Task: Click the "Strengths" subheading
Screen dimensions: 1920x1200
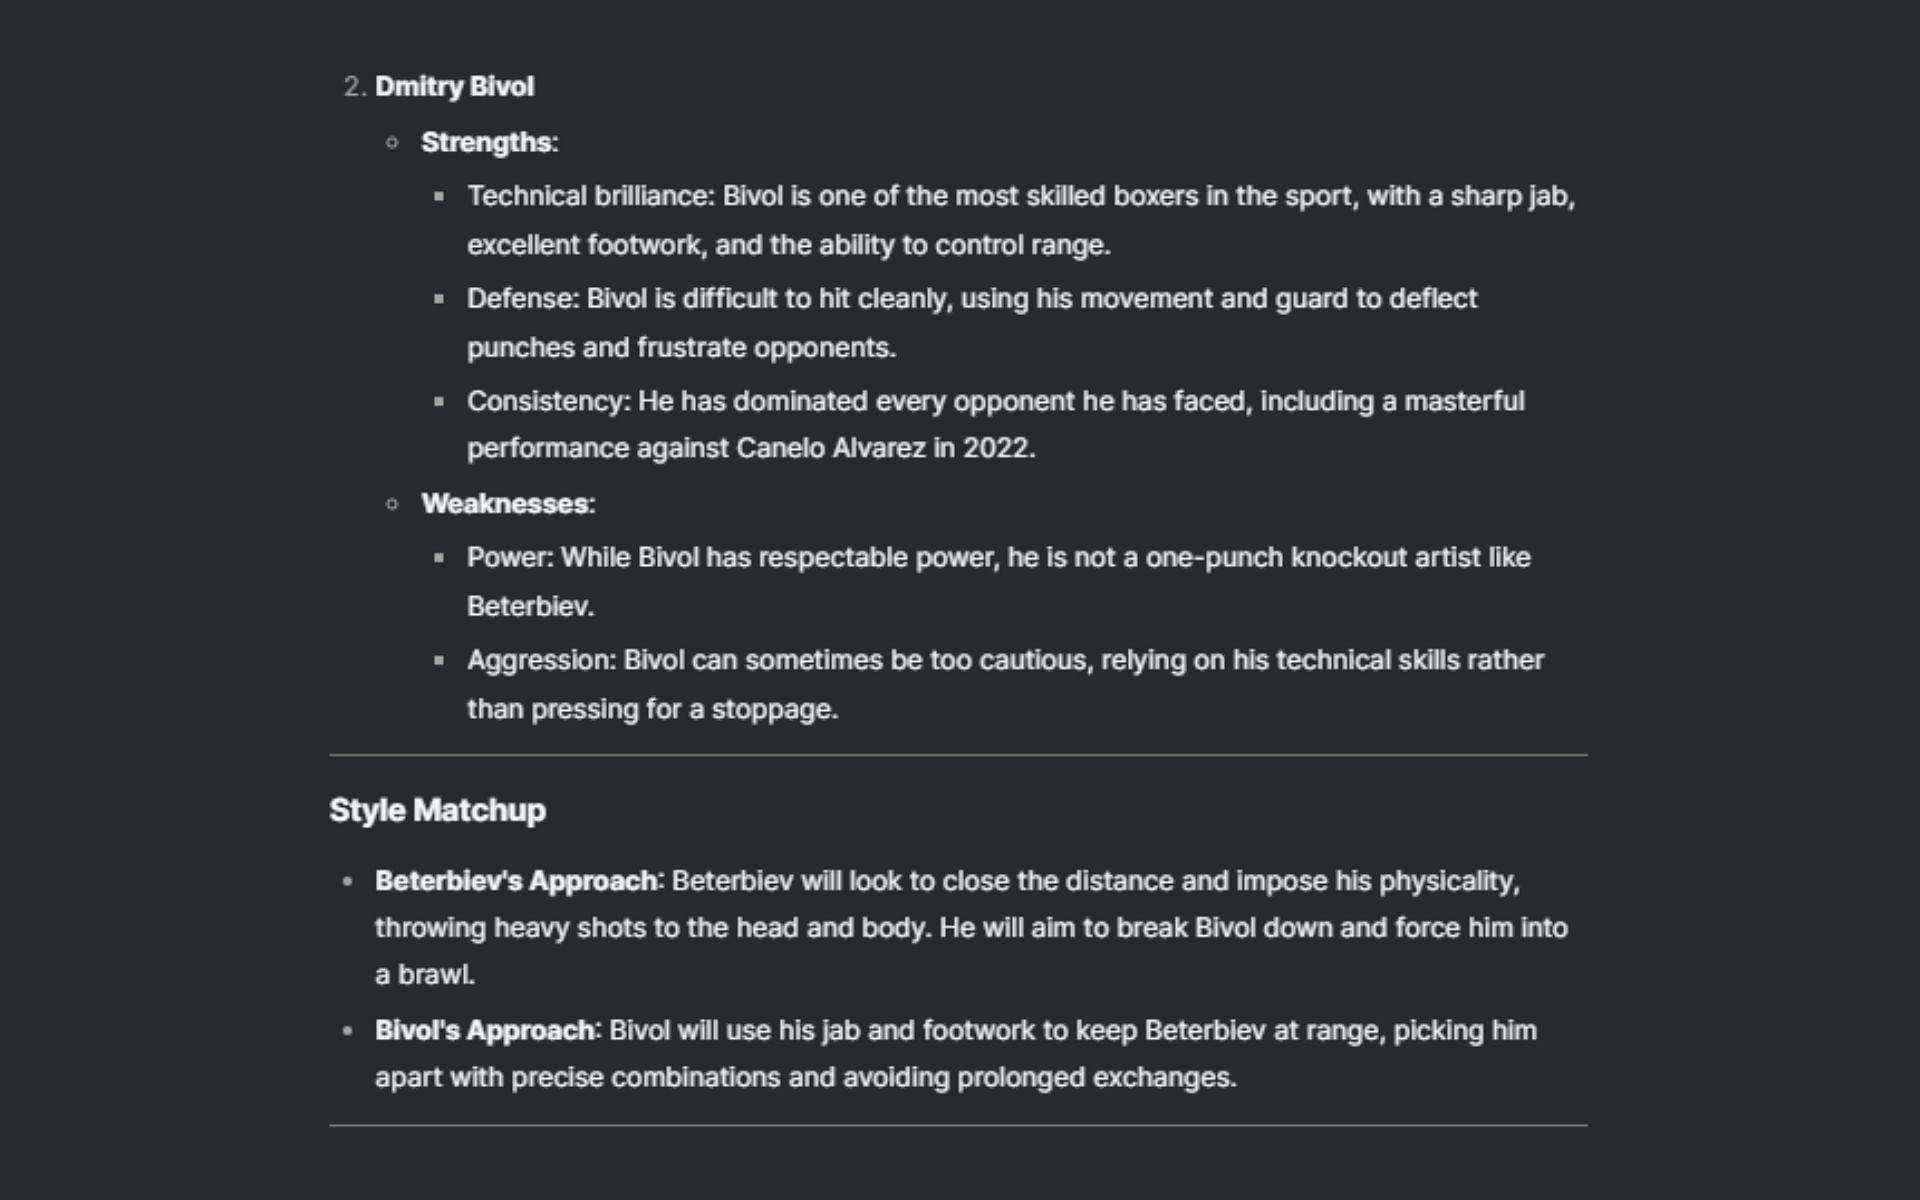Action: [487, 143]
